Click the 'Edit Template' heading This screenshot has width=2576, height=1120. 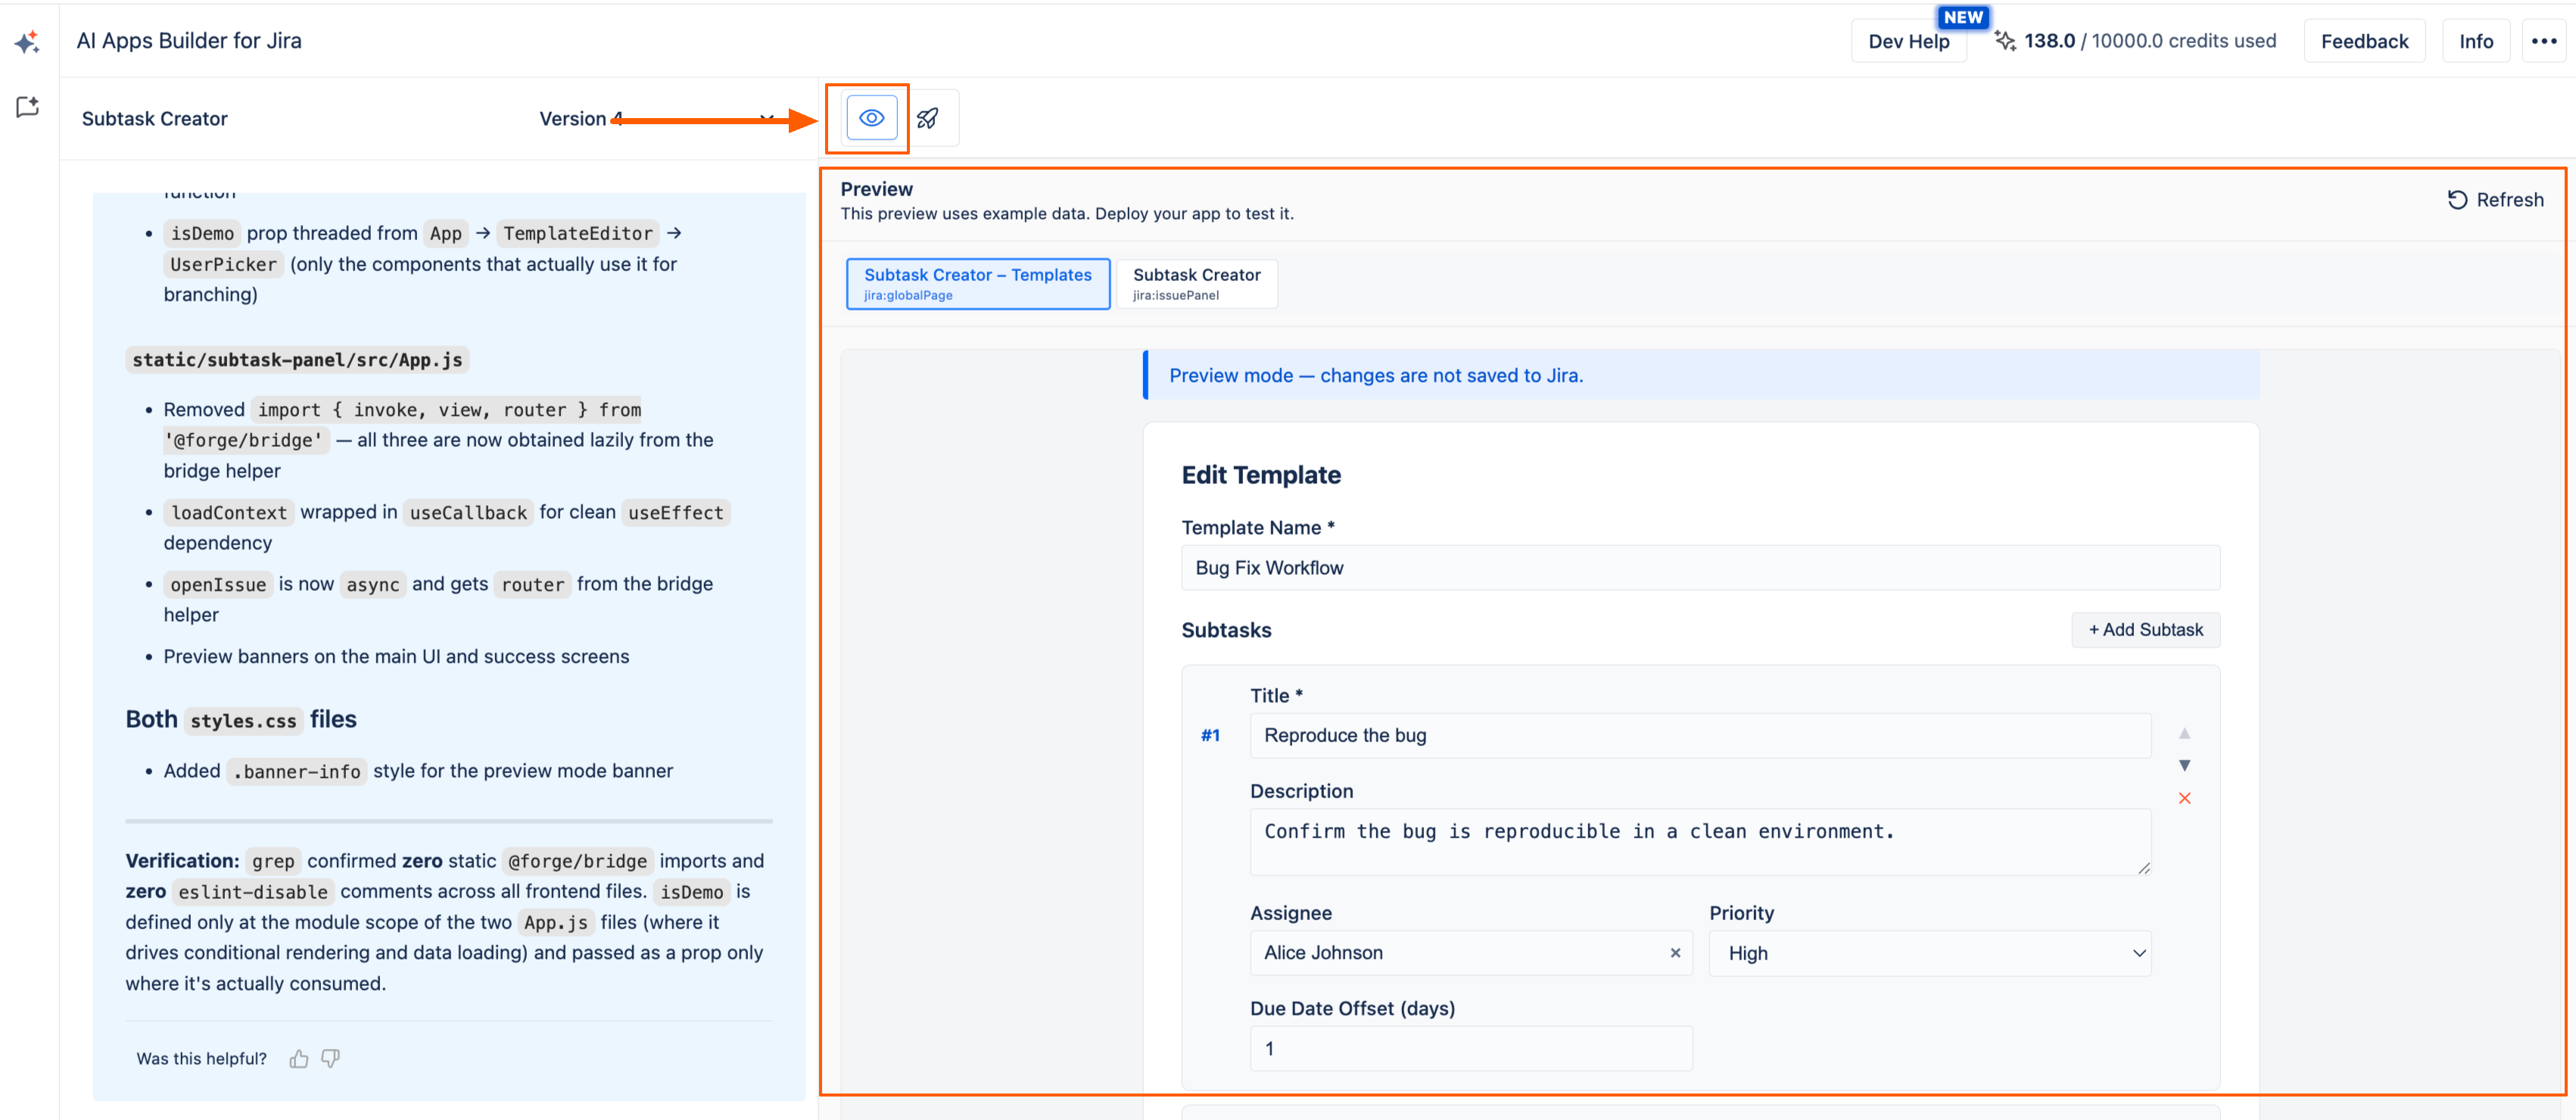pyautogui.click(x=1261, y=475)
